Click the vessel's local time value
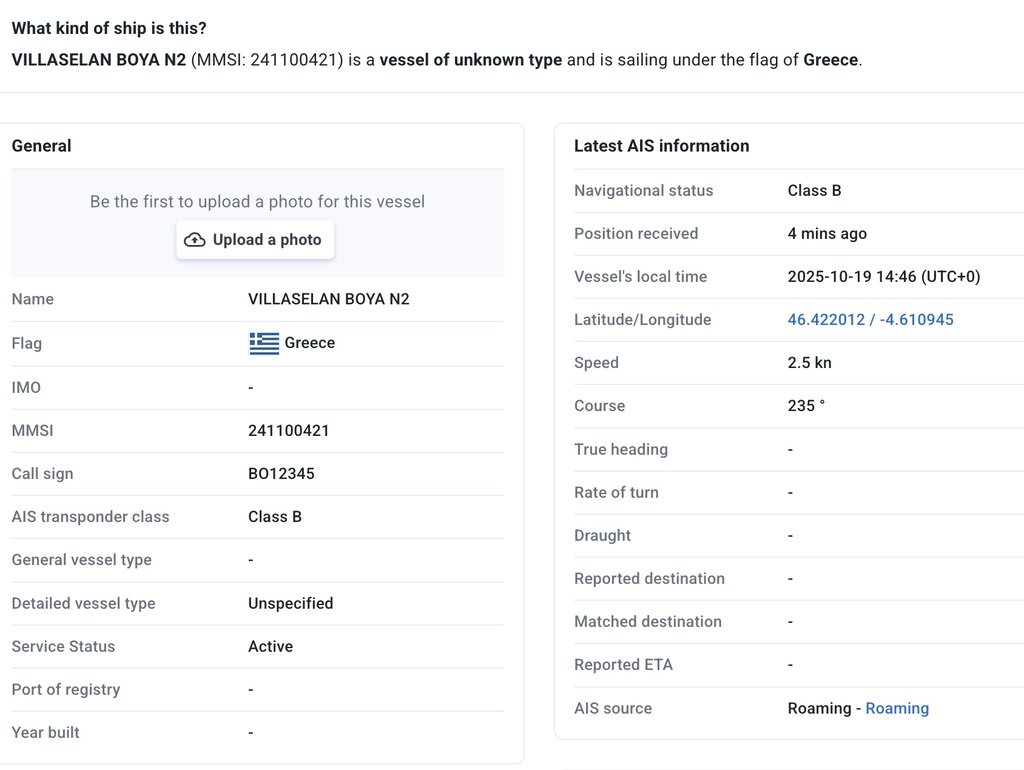 (x=883, y=277)
